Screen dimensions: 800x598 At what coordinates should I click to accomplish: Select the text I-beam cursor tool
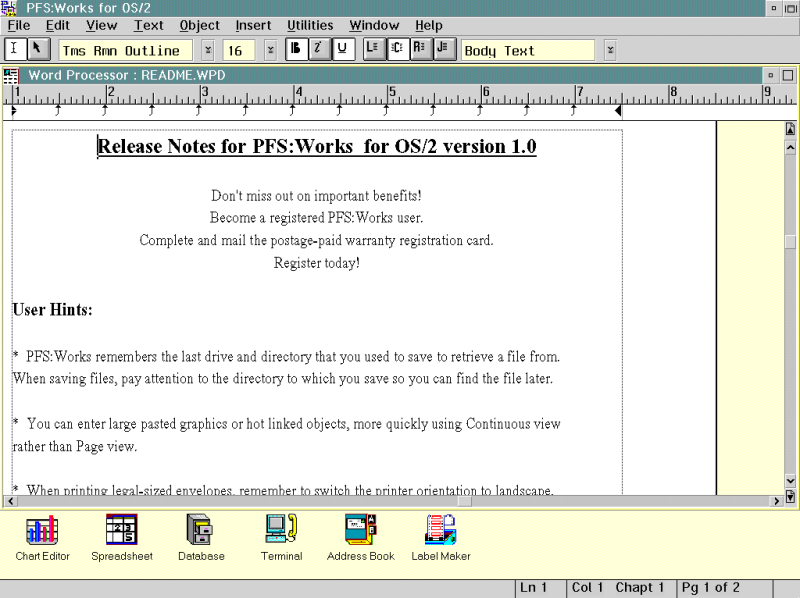click(x=16, y=49)
